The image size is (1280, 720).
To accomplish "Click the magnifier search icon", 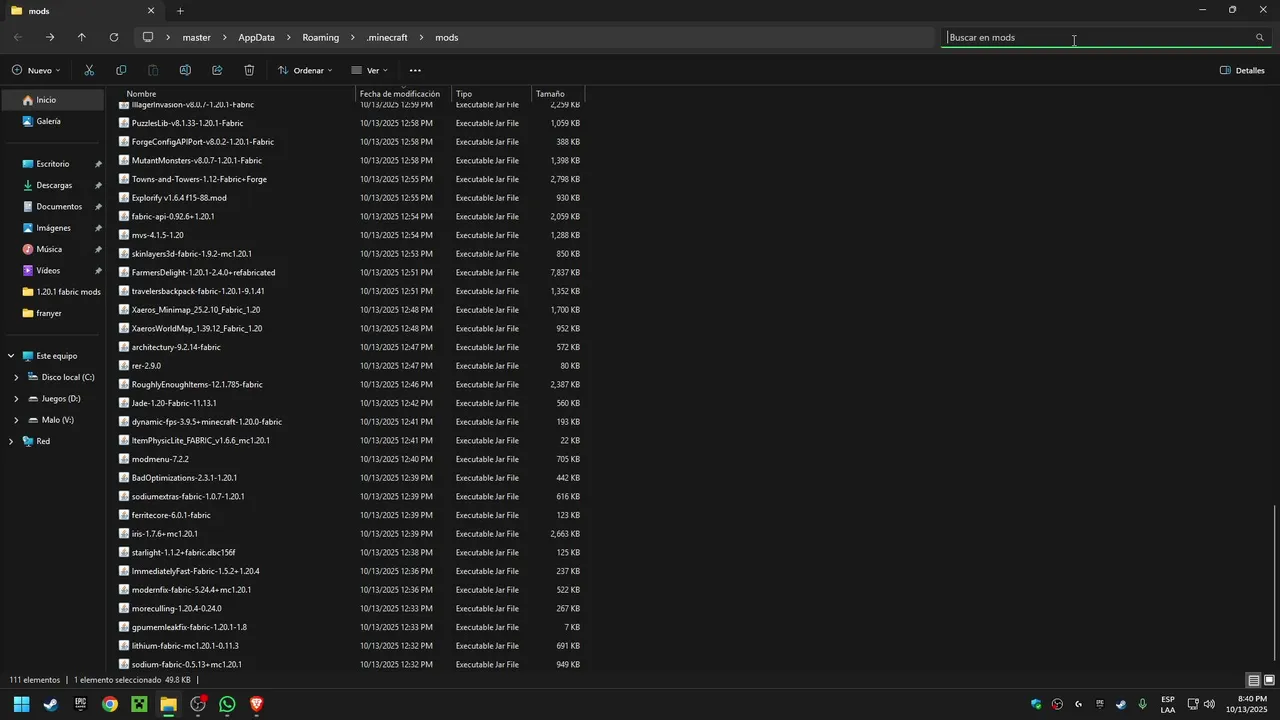I will (x=1260, y=37).
